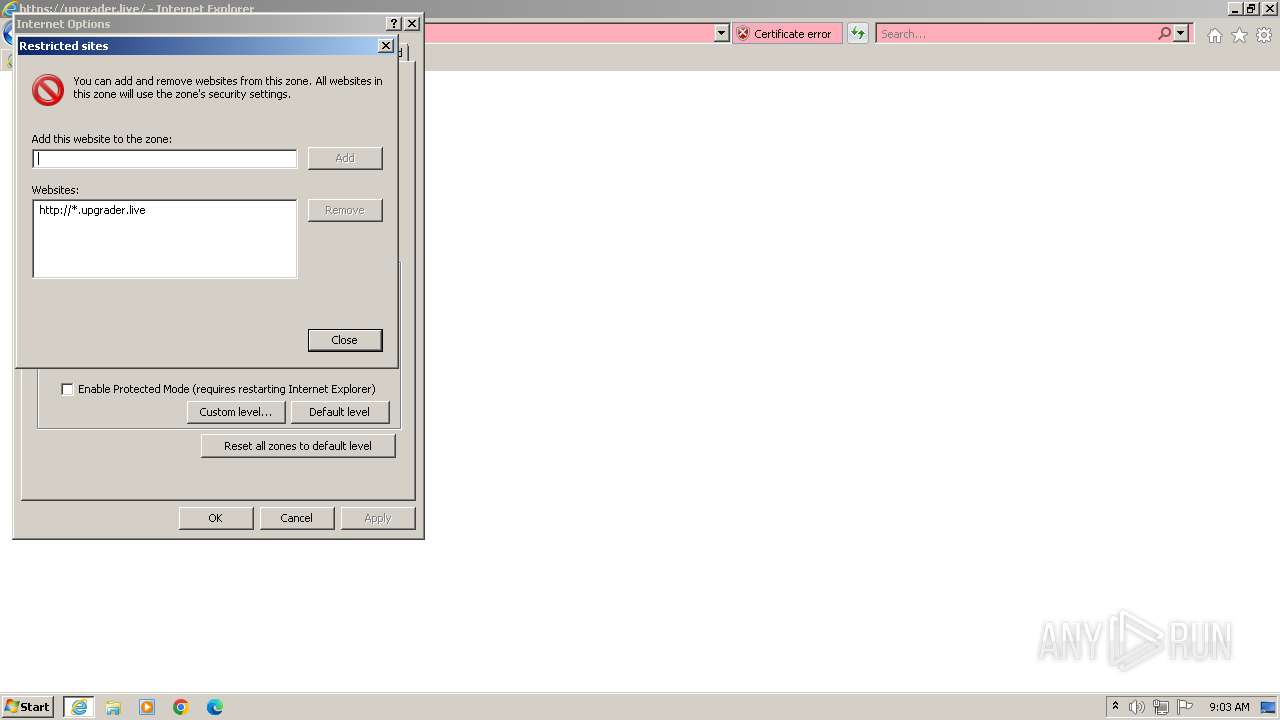Image resolution: width=1280 pixels, height=720 pixels.
Task: Open Favorites star icon
Action: (x=1239, y=35)
